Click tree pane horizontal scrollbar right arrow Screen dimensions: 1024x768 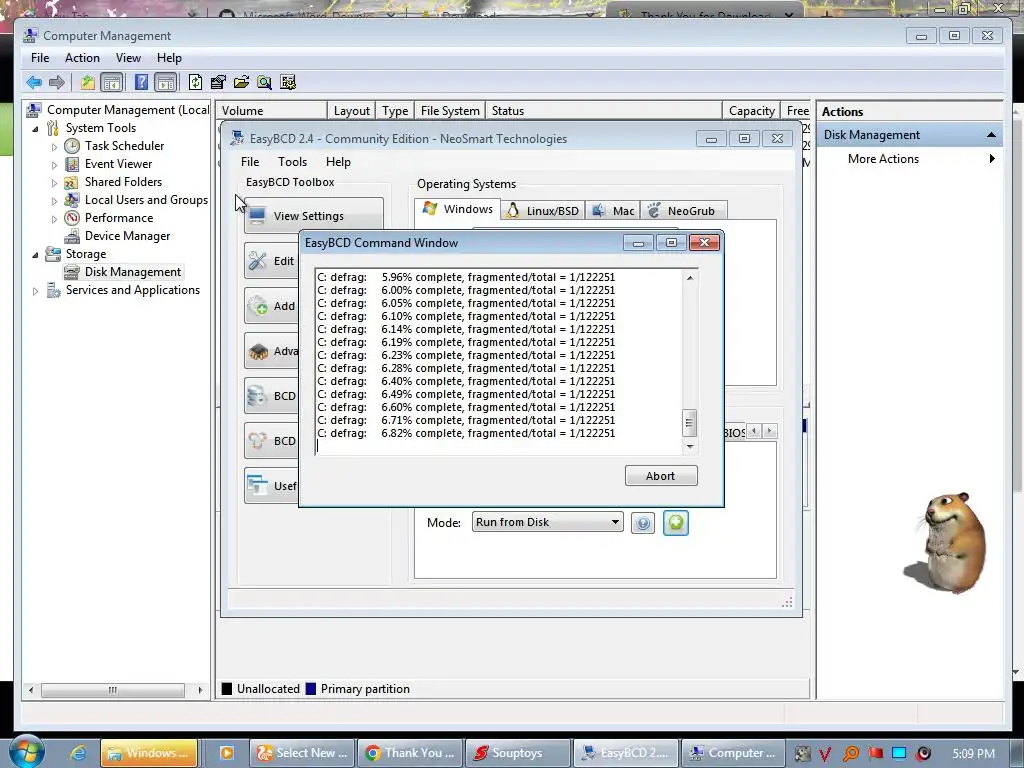coord(200,690)
